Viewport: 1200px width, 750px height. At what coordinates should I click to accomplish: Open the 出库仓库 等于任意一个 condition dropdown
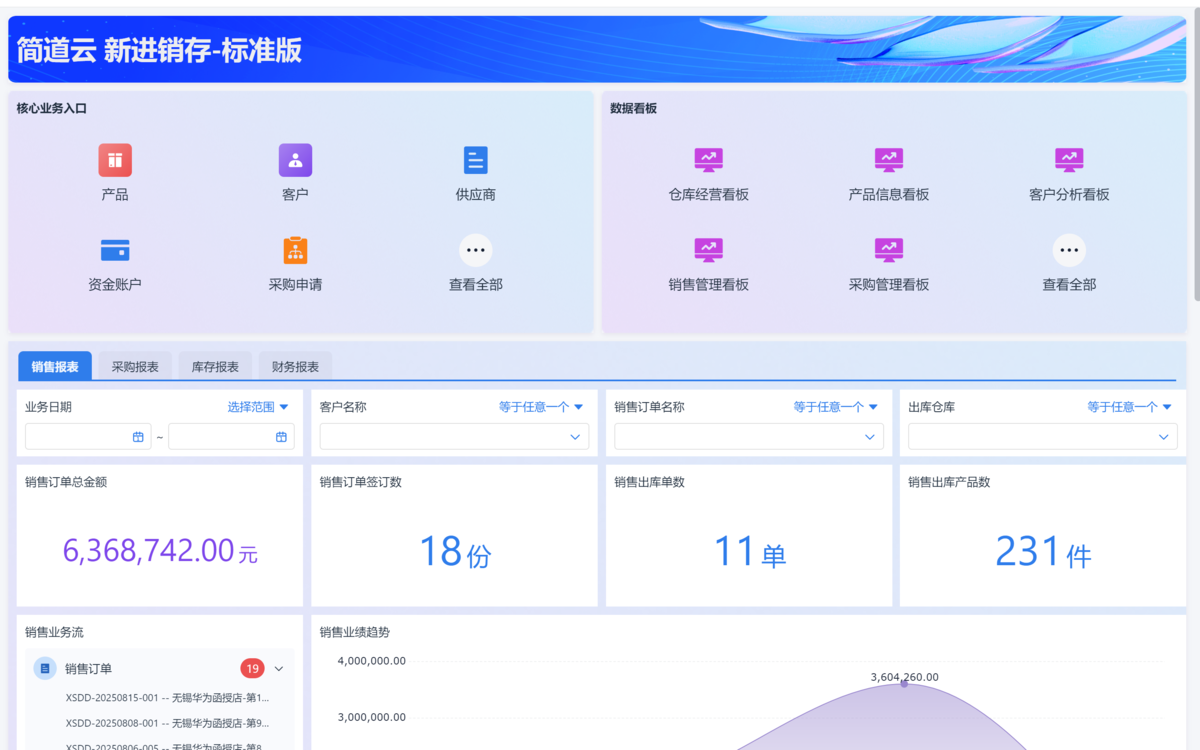(x=1129, y=407)
